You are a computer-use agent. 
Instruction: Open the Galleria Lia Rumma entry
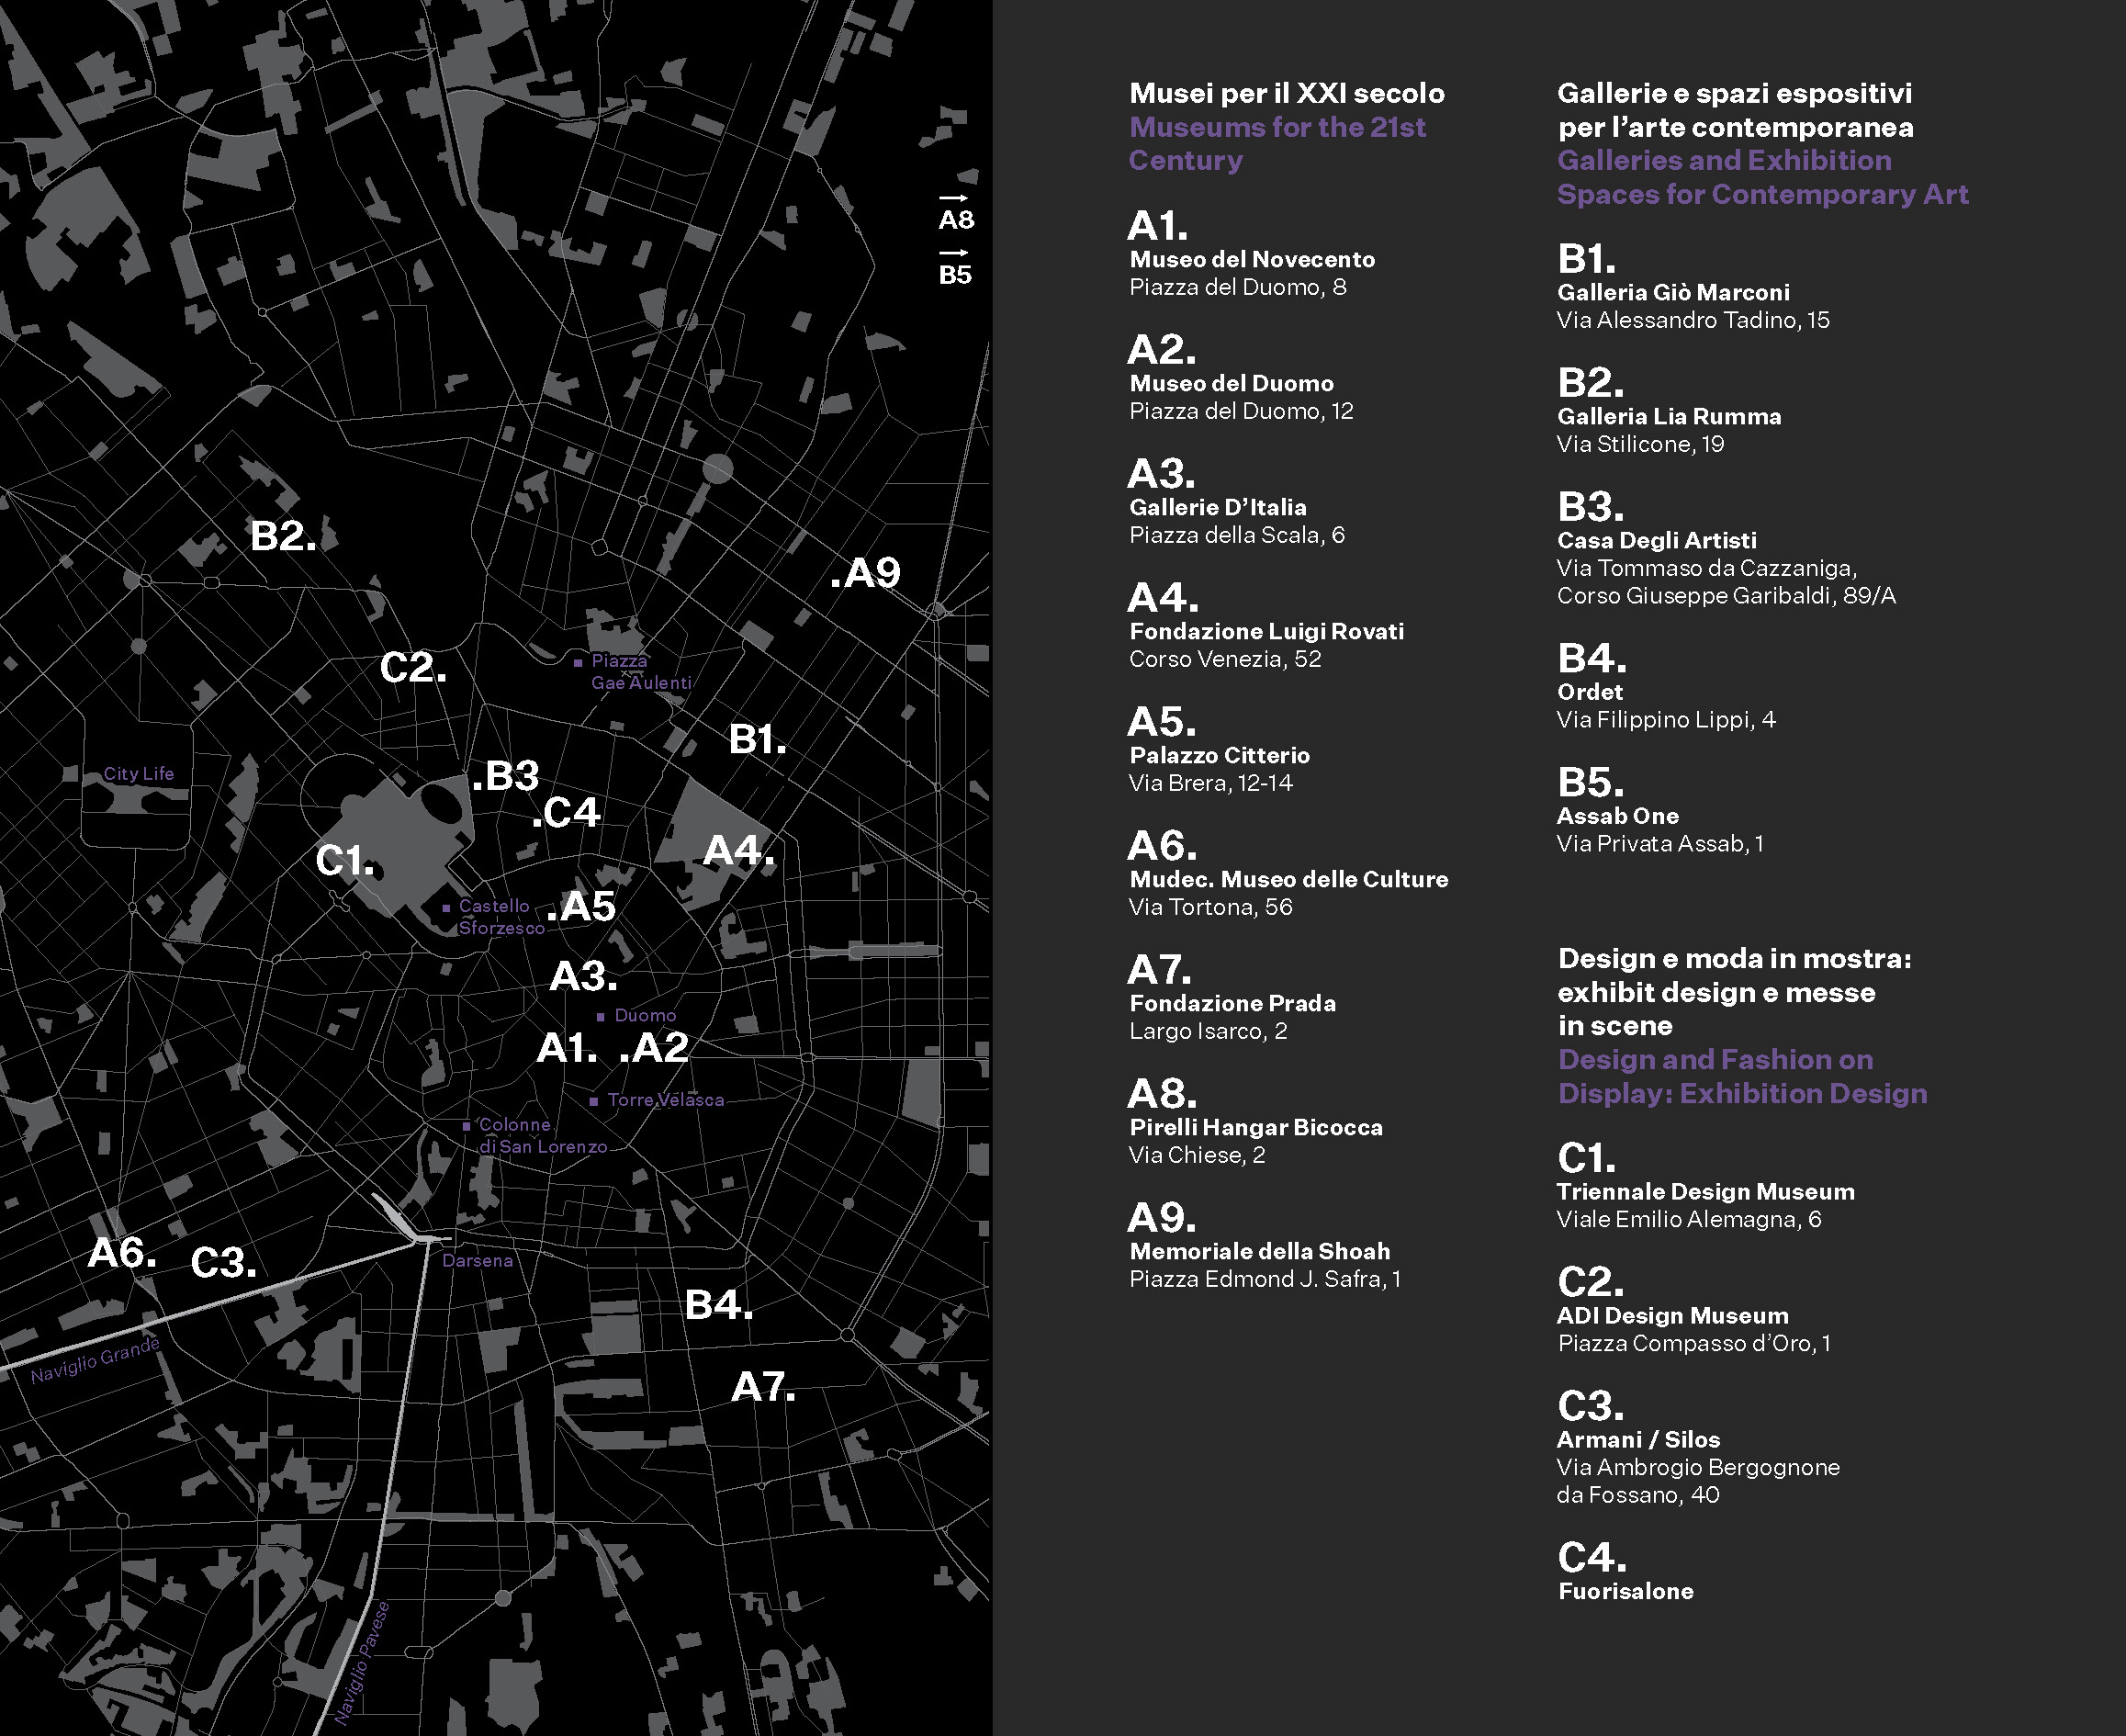(x=1668, y=417)
